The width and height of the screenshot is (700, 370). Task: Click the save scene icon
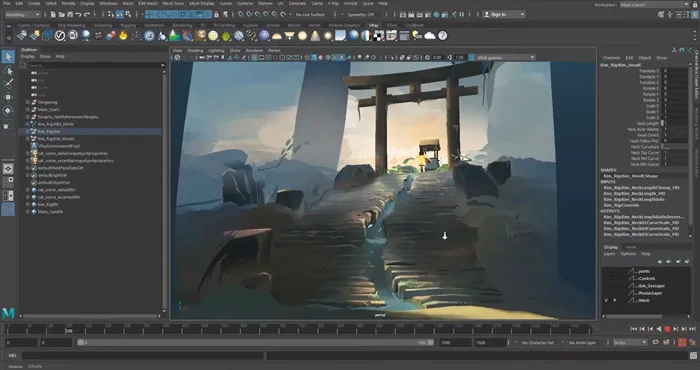coord(70,15)
